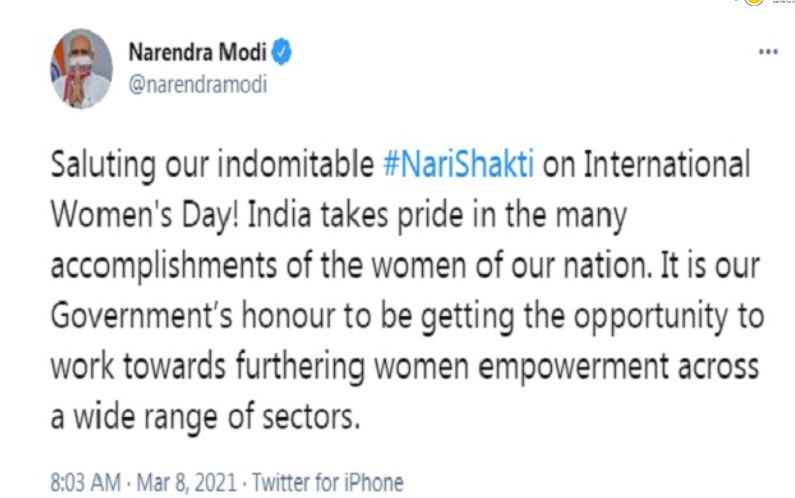Screen dimensions: 795x498
Task: Click the Mar 8, 2021 date
Action: pos(187,482)
